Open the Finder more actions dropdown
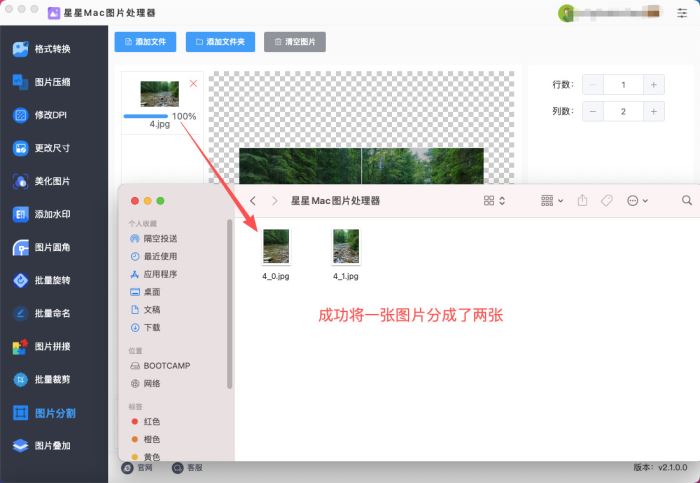The image size is (700, 483). 637,200
